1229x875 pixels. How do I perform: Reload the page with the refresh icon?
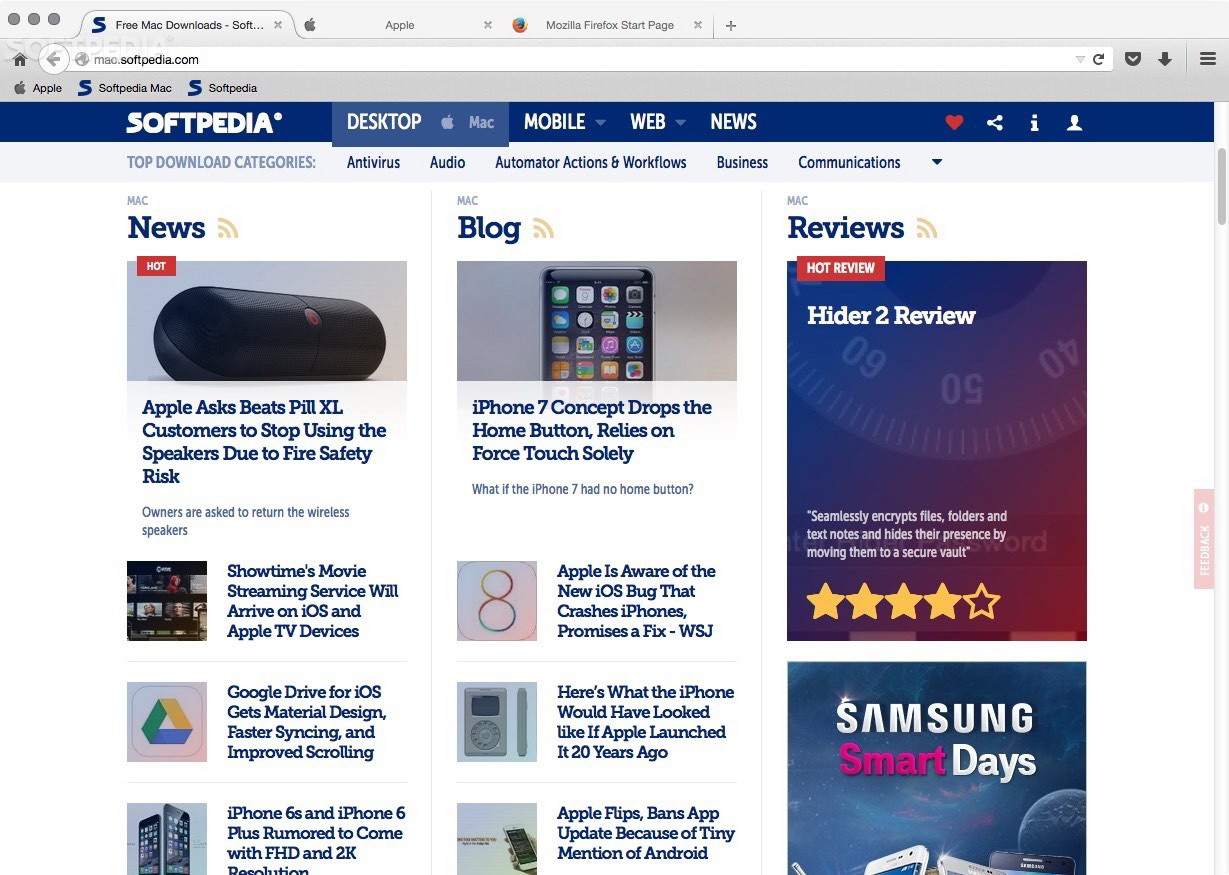click(x=1098, y=60)
